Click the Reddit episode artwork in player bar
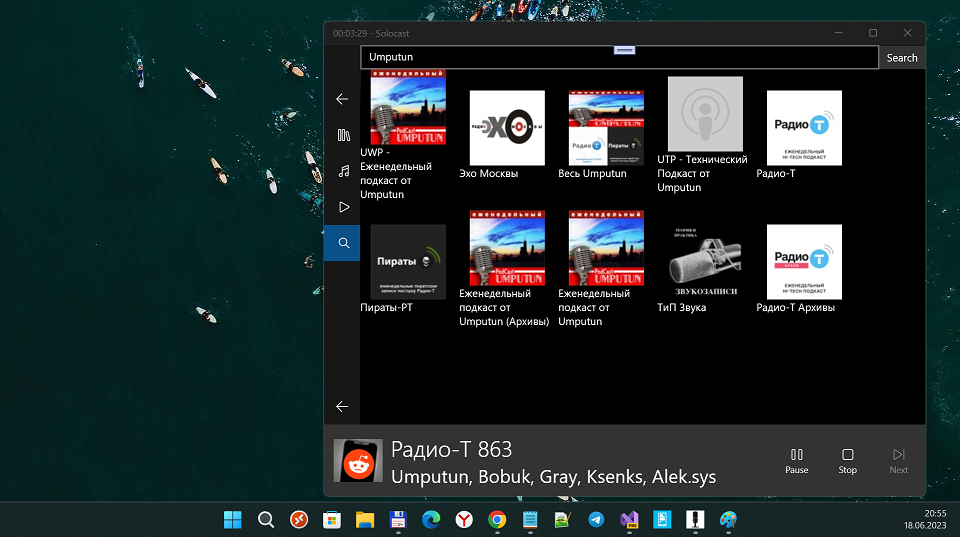The width and height of the screenshot is (960, 537). coord(358,460)
